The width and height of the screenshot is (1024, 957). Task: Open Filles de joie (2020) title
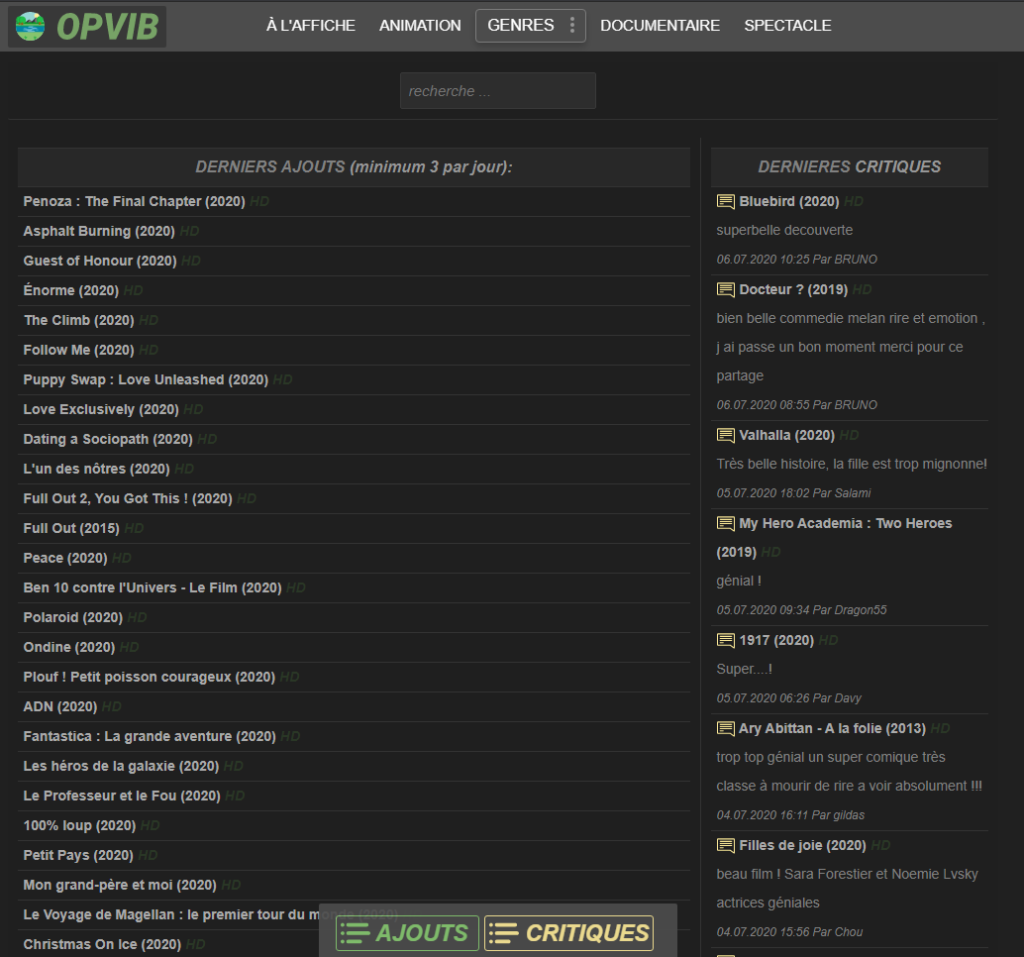click(x=803, y=845)
